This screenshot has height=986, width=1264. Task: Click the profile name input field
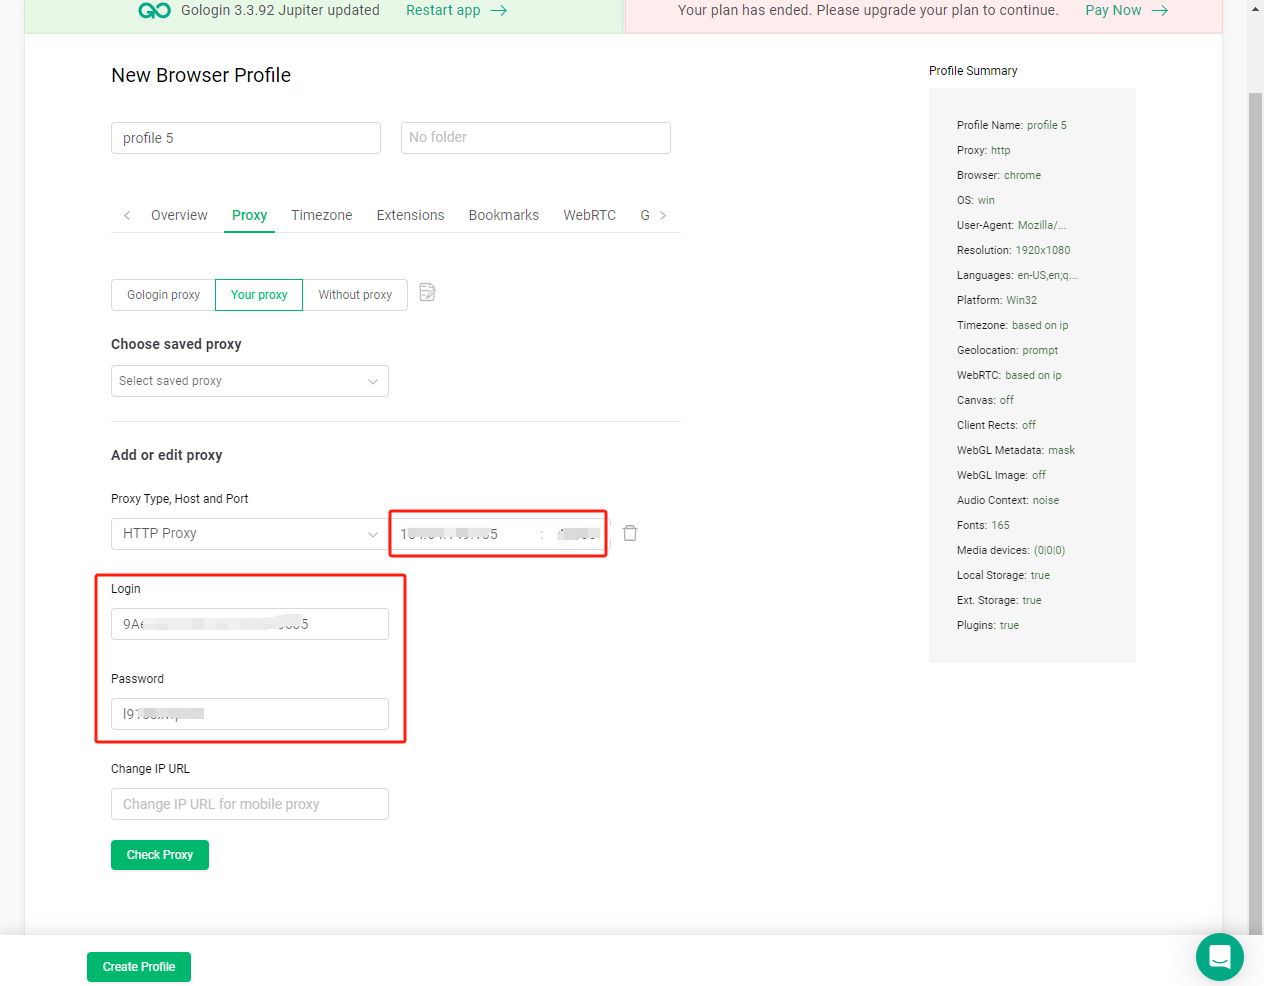click(246, 138)
